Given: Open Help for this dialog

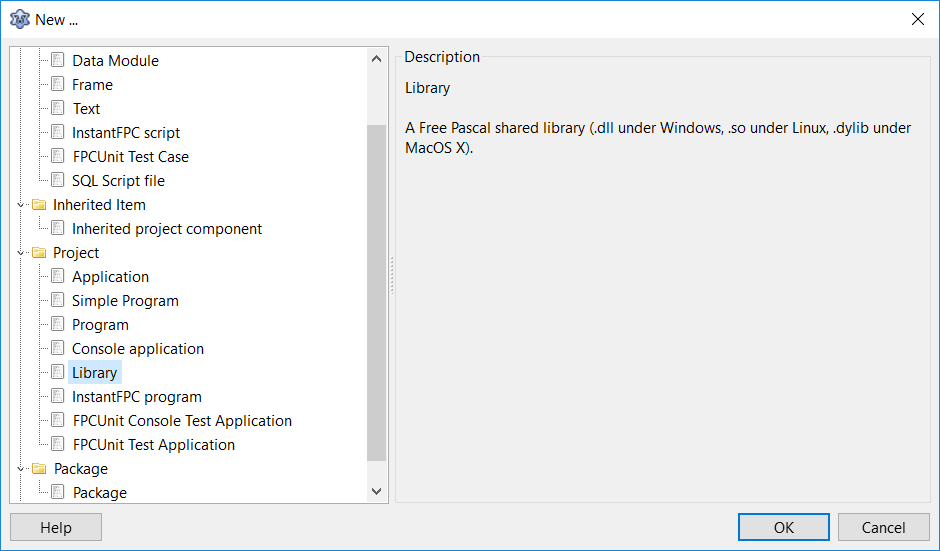Looking at the screenshot, I should pos(56,527).
